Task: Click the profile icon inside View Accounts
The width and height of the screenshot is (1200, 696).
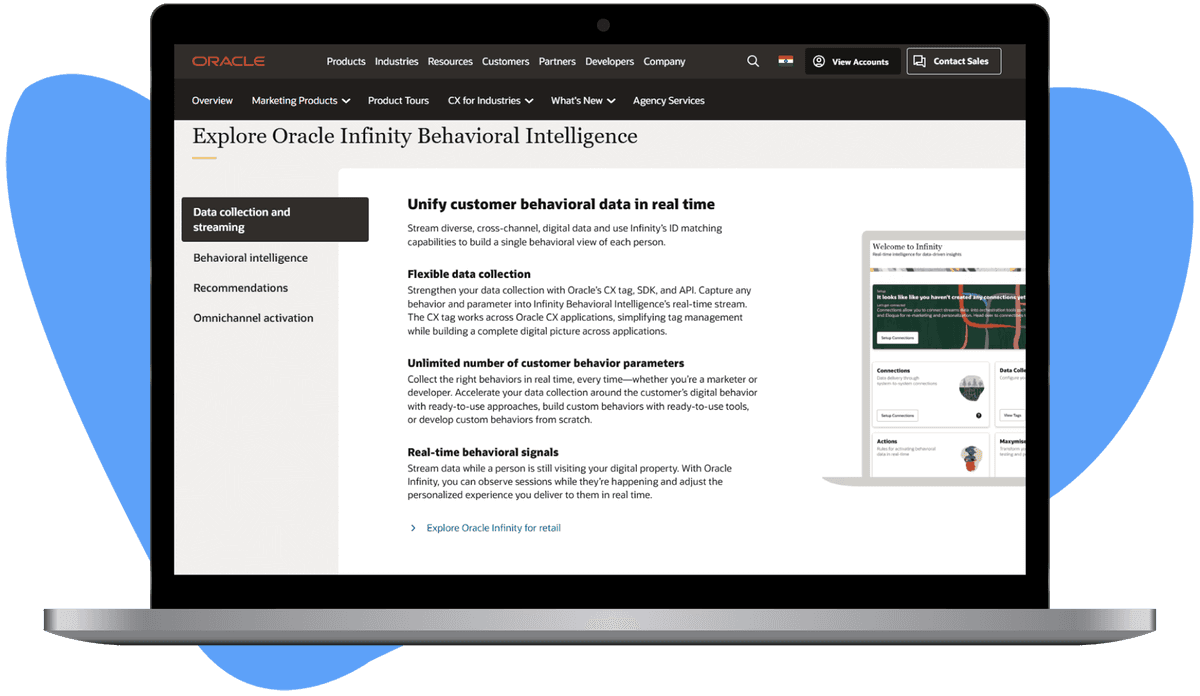Action: [x=820, y=61]
